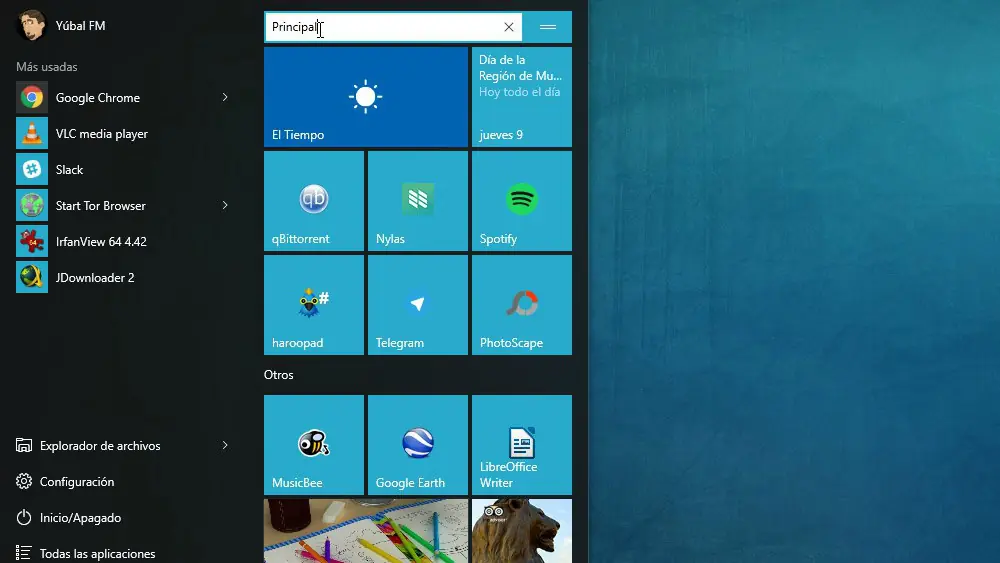The height and width of the screenshot is (563, 1000).
Task: Grab the group drag handle beside name field
Action: 548,27
